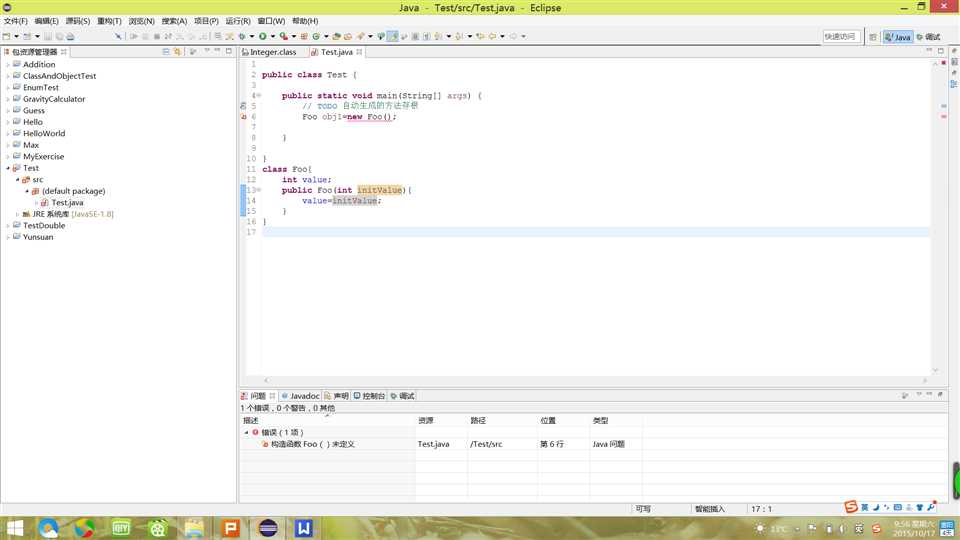The height and width of the screenshot is (540, 960).
Task: Click the New Java Package toolbar icon
Action: pos(304,37)
